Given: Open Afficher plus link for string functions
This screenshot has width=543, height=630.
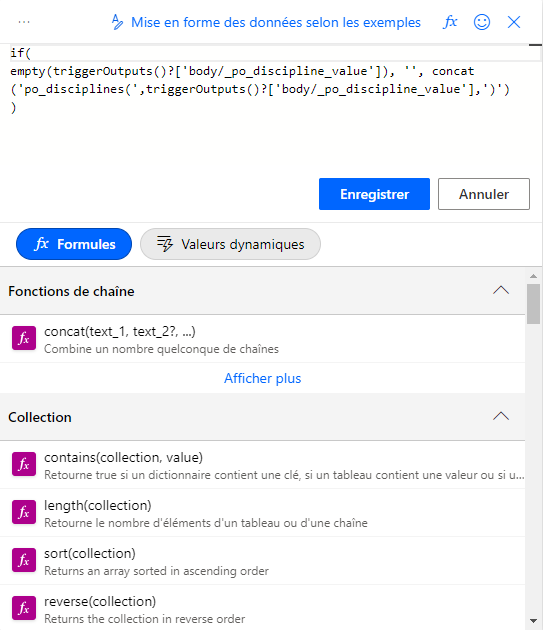Looking at the screenshot, I should (262, 378).
